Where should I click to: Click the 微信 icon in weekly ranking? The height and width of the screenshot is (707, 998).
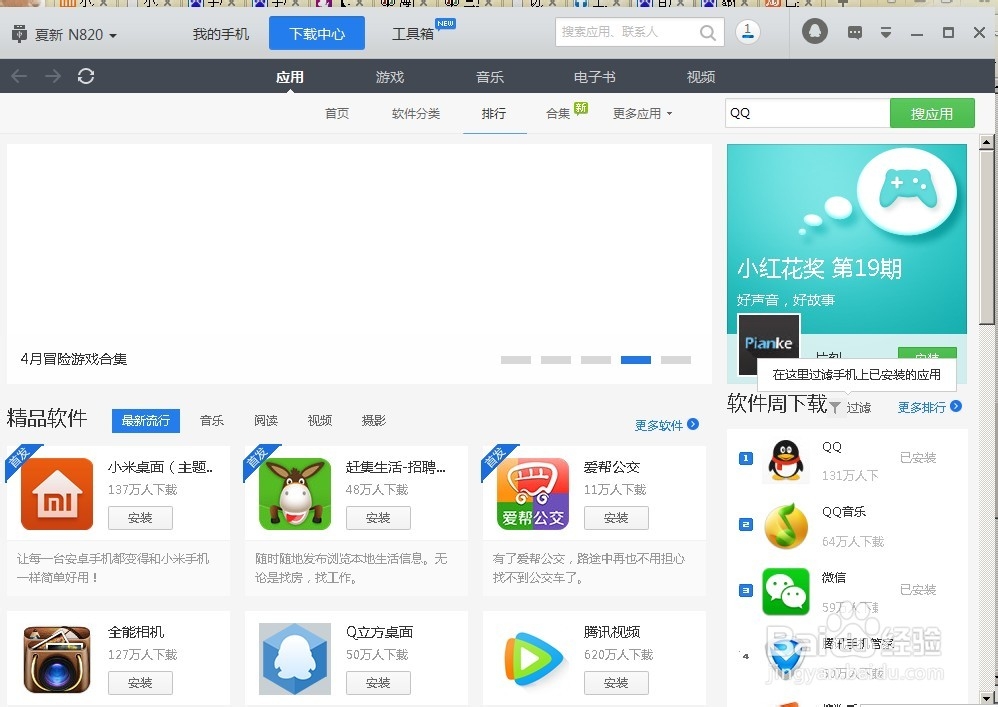pyautogui.click(x=786, y=592)
